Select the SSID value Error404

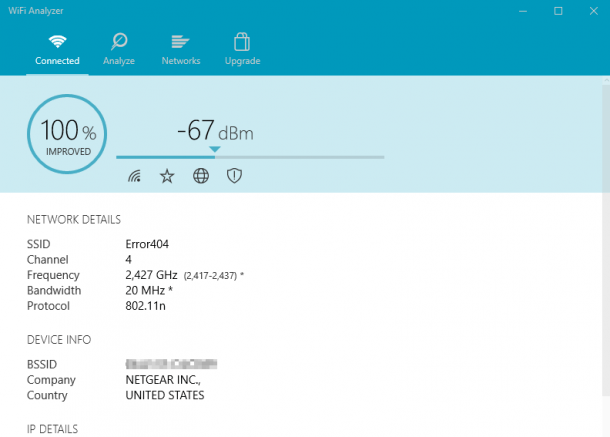[x=147, y=243]
